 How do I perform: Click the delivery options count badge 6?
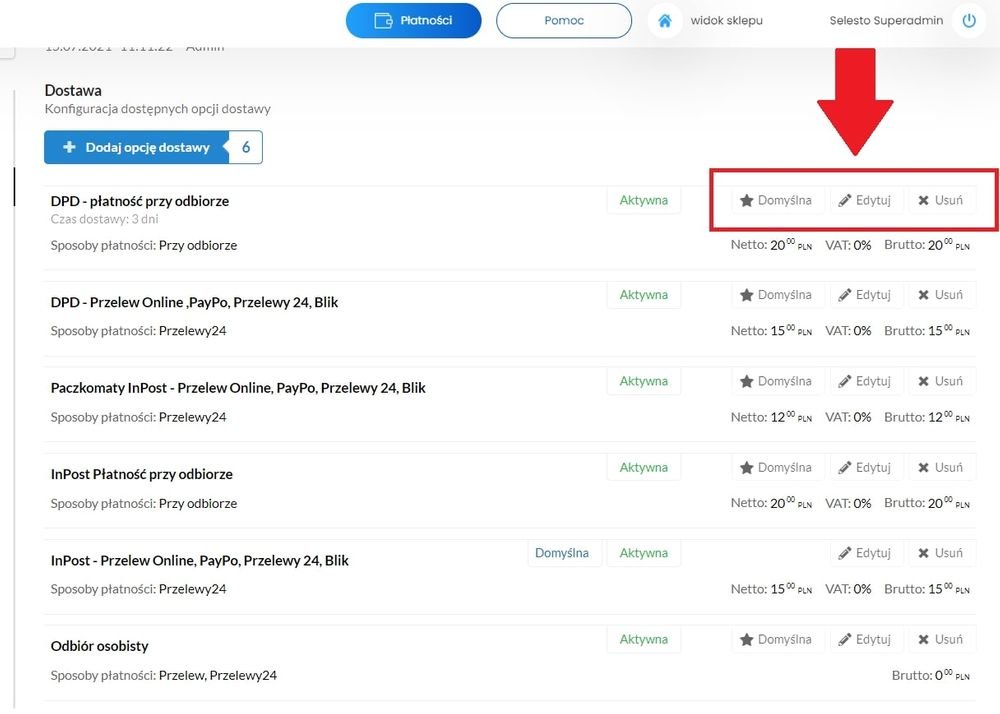(x=246, y=147)
